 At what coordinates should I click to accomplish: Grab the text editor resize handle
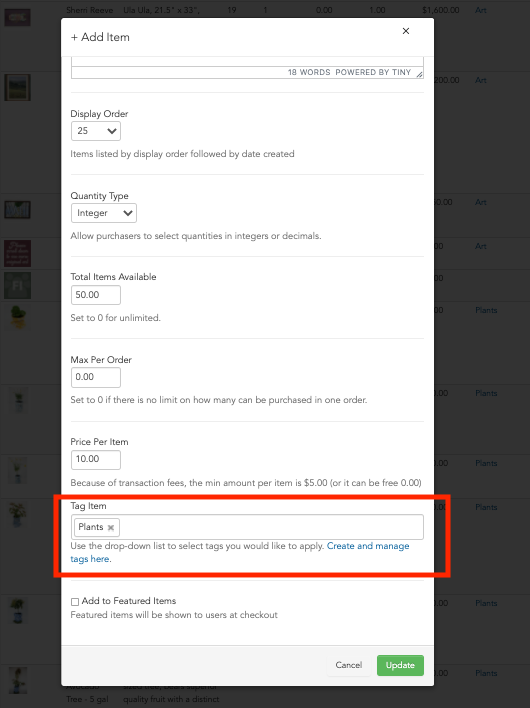(419, 75)
